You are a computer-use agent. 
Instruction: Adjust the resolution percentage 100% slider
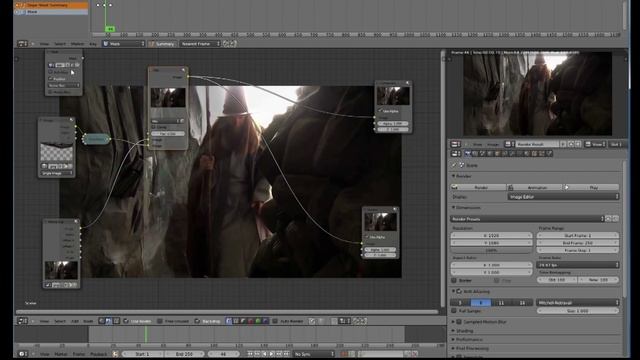click(x=491, y=250)
